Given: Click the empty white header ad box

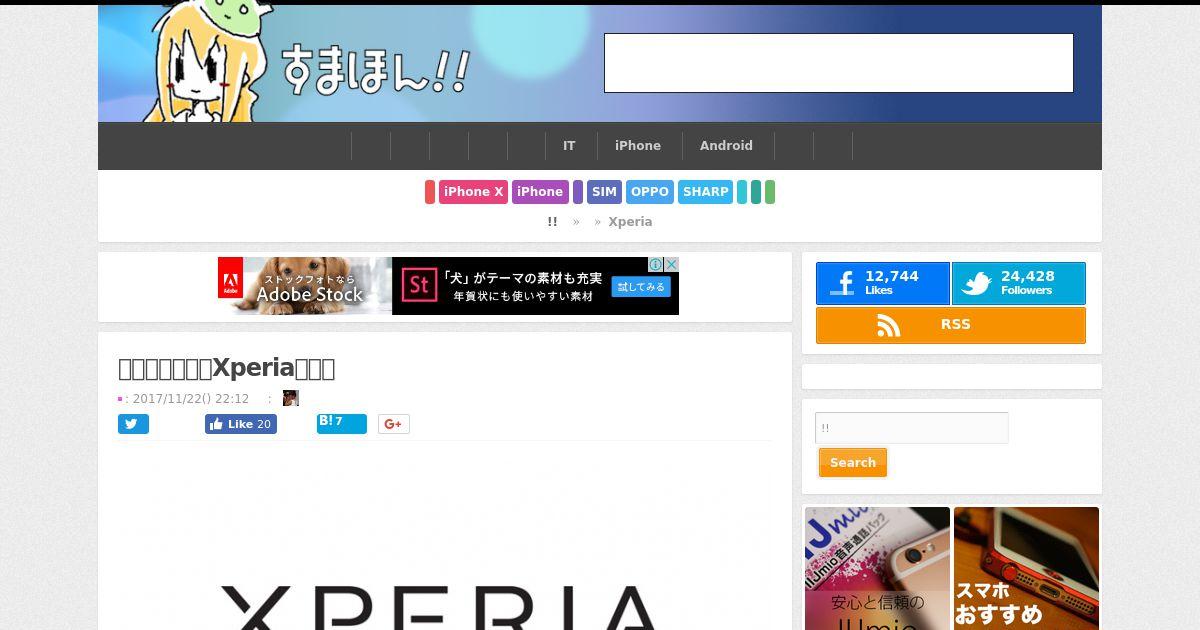Looking at the screenshot, I should (839, 63).
